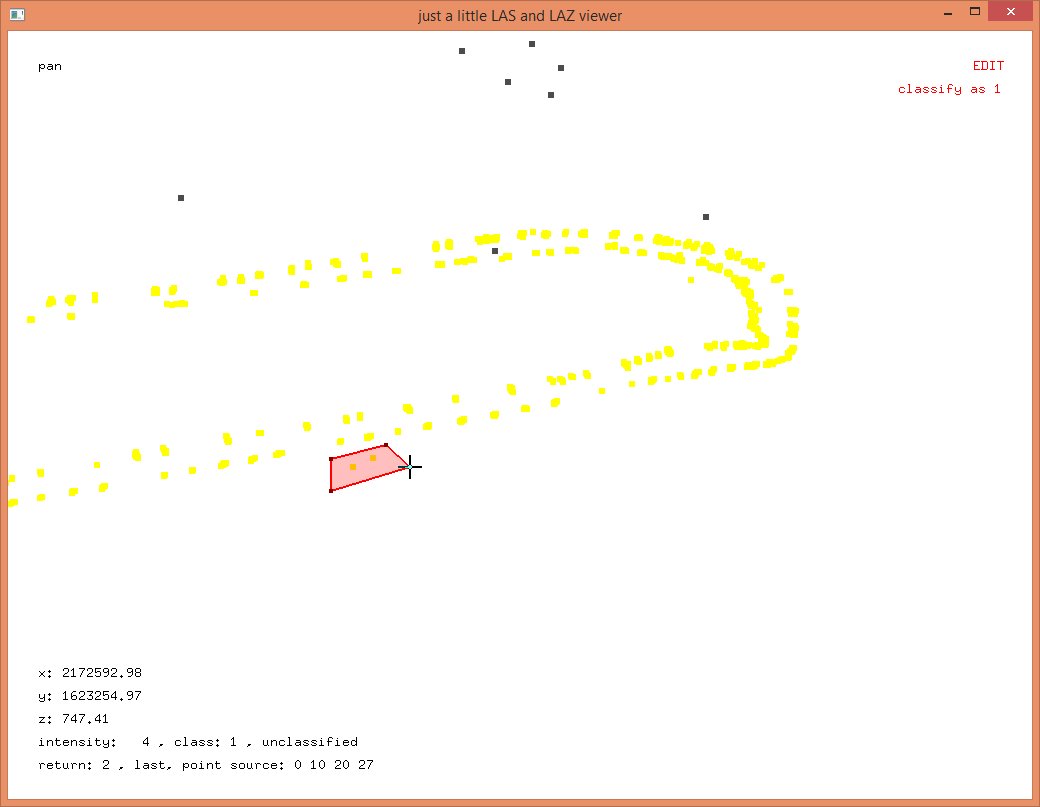Click the intensity and class info line
1040x807 pixels.
point(197,742)
